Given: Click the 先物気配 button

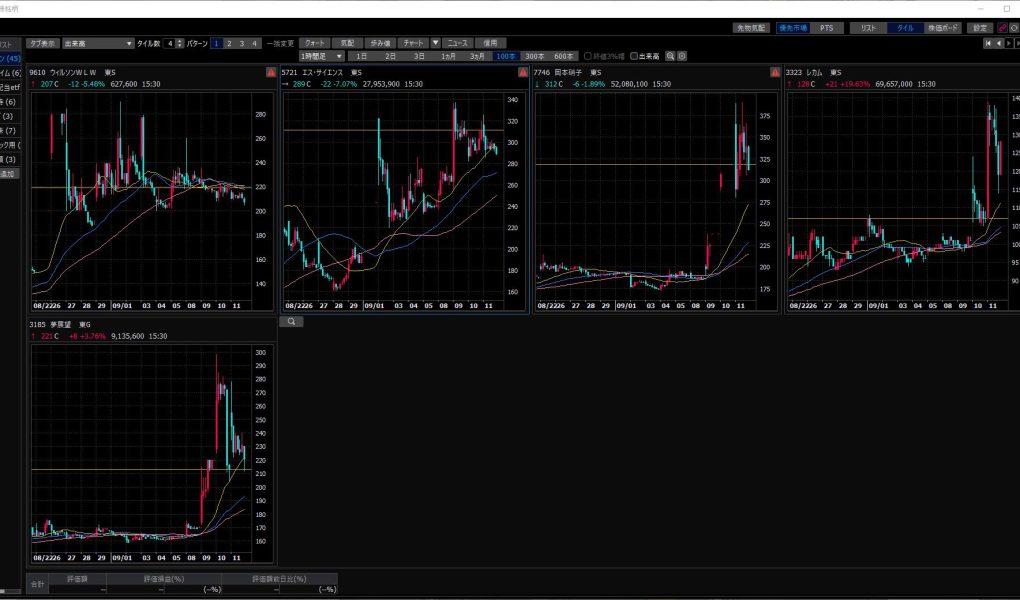Looking at the screenshot, I should coord(749,28).
